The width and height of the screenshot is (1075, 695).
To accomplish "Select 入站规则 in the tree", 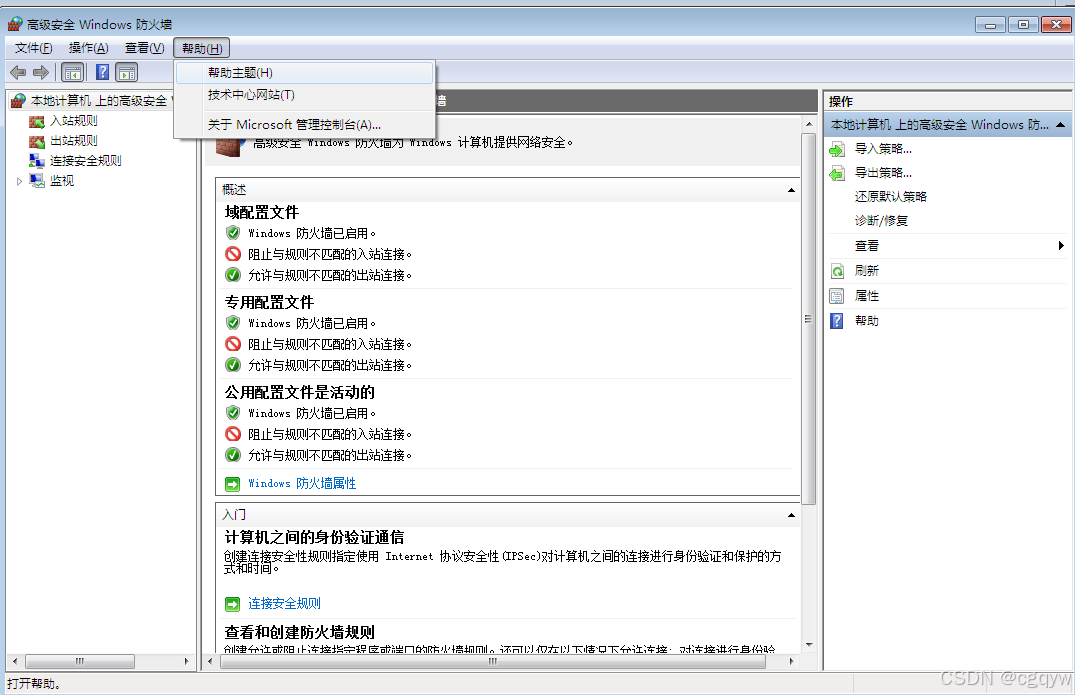I will point(74,121).
